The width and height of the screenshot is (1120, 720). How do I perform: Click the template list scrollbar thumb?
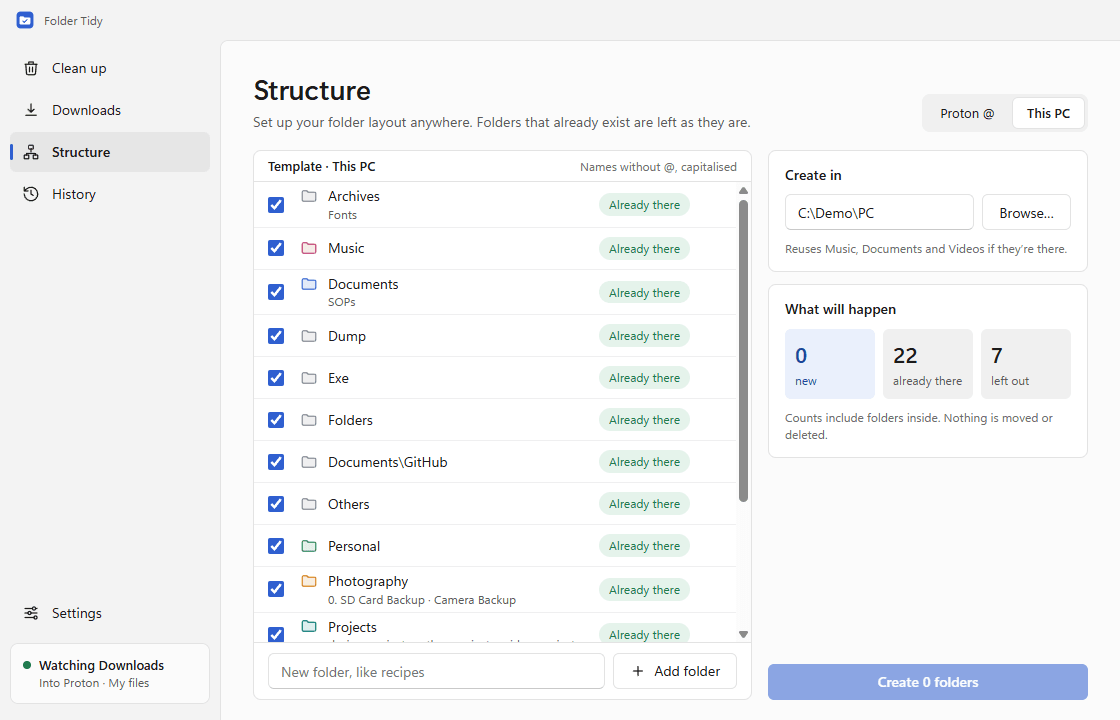coord(743,351)
